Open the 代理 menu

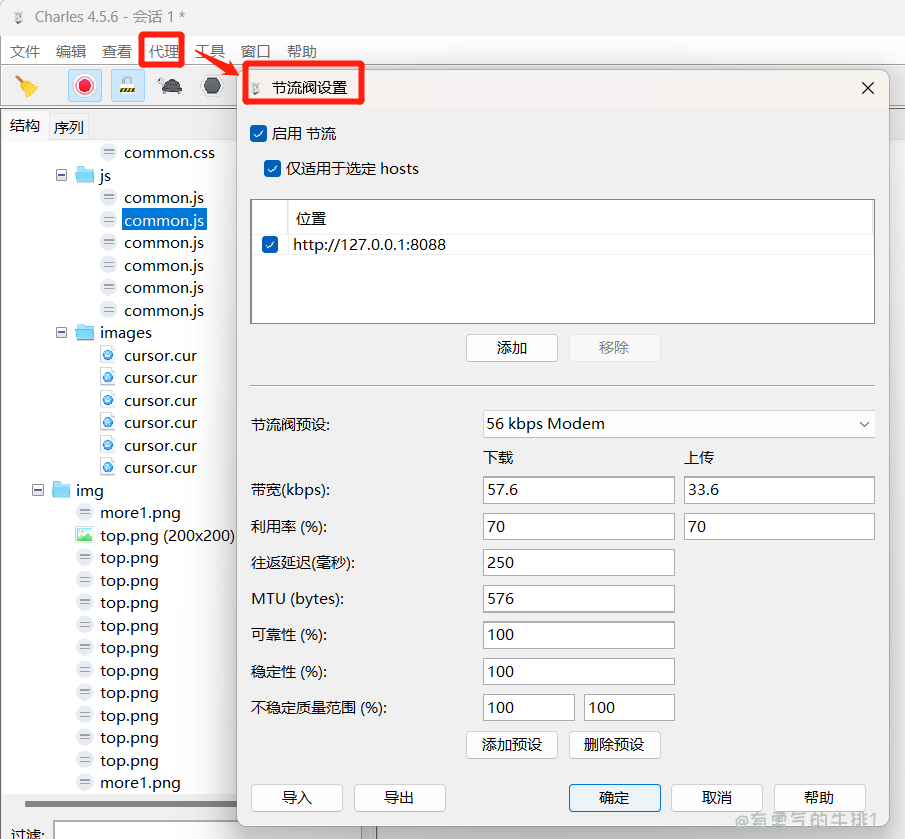tap(163, 51)
